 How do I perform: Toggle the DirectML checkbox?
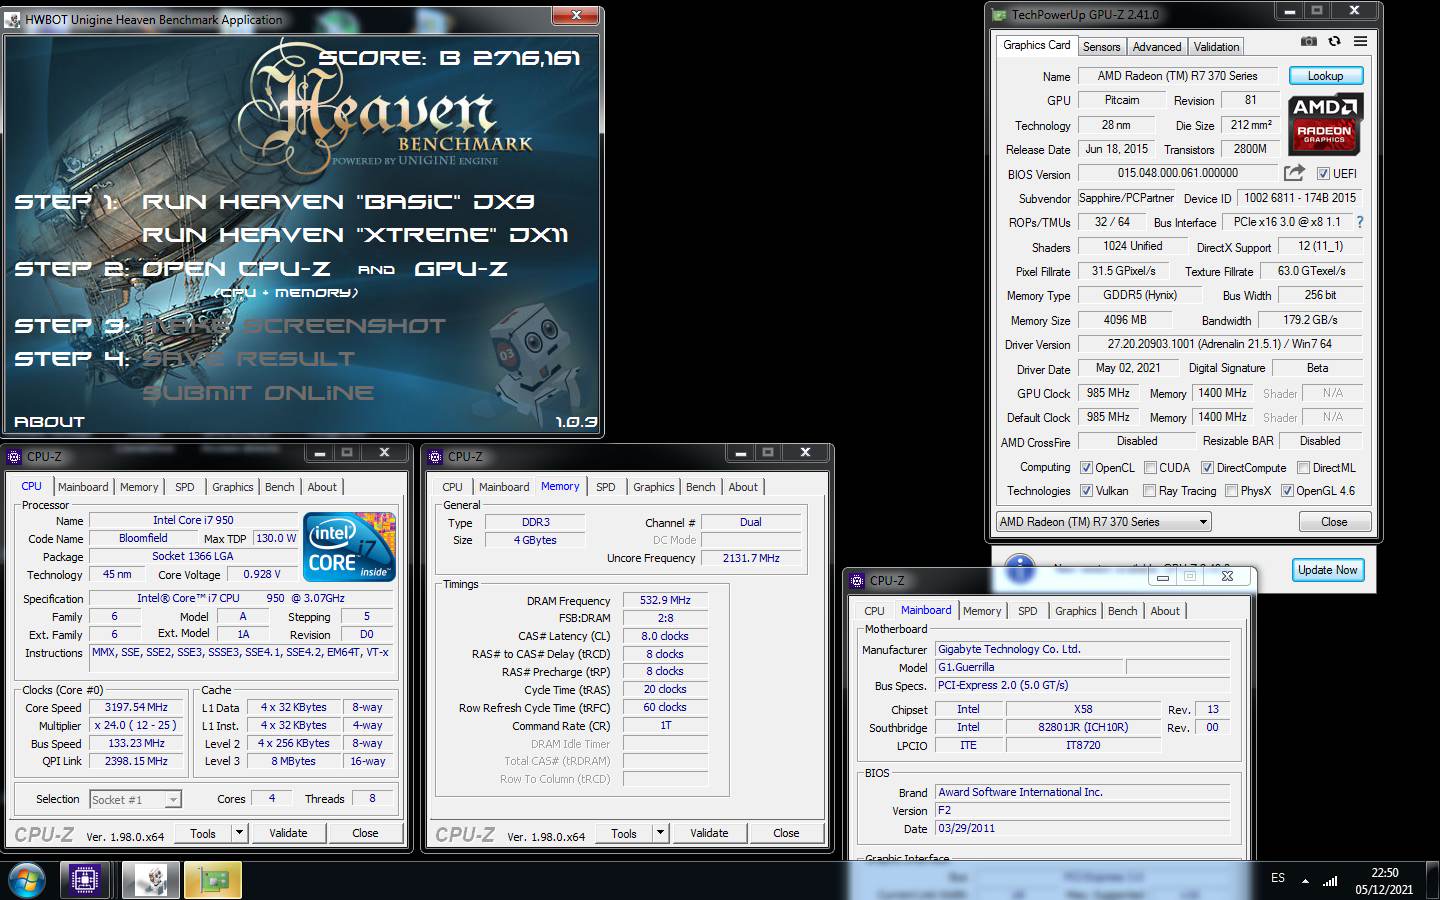click(x=1303, y=467)
